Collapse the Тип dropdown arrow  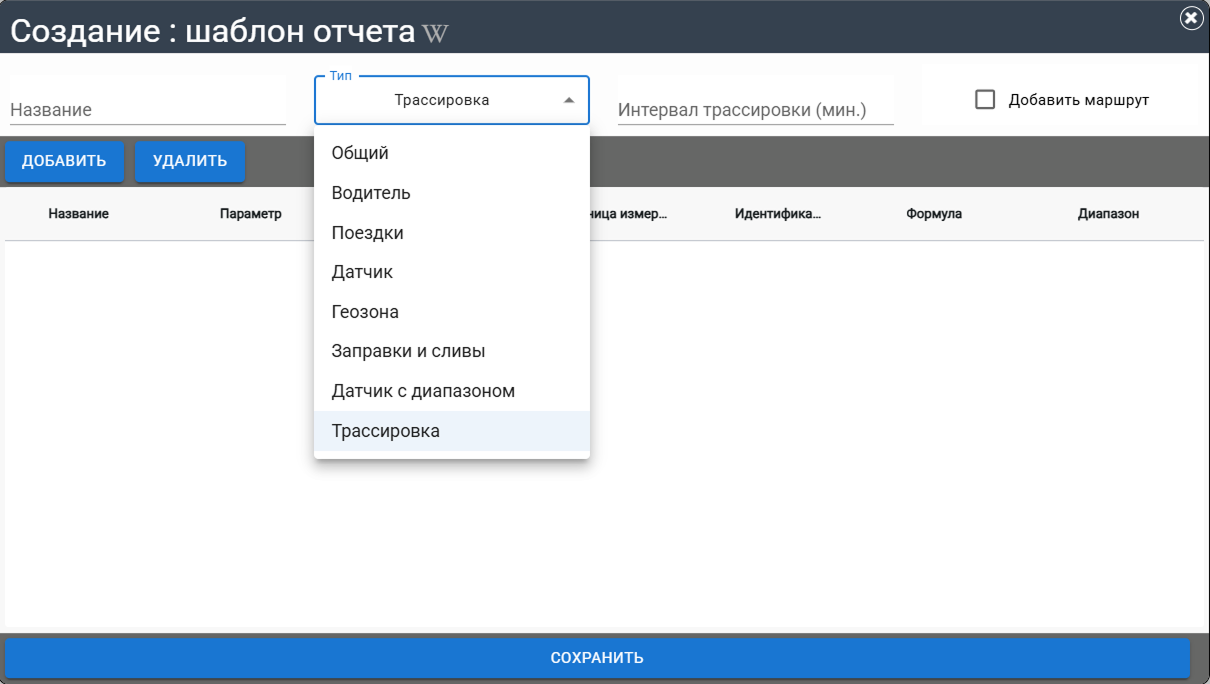pyautogui.click(x=569, y=101)
